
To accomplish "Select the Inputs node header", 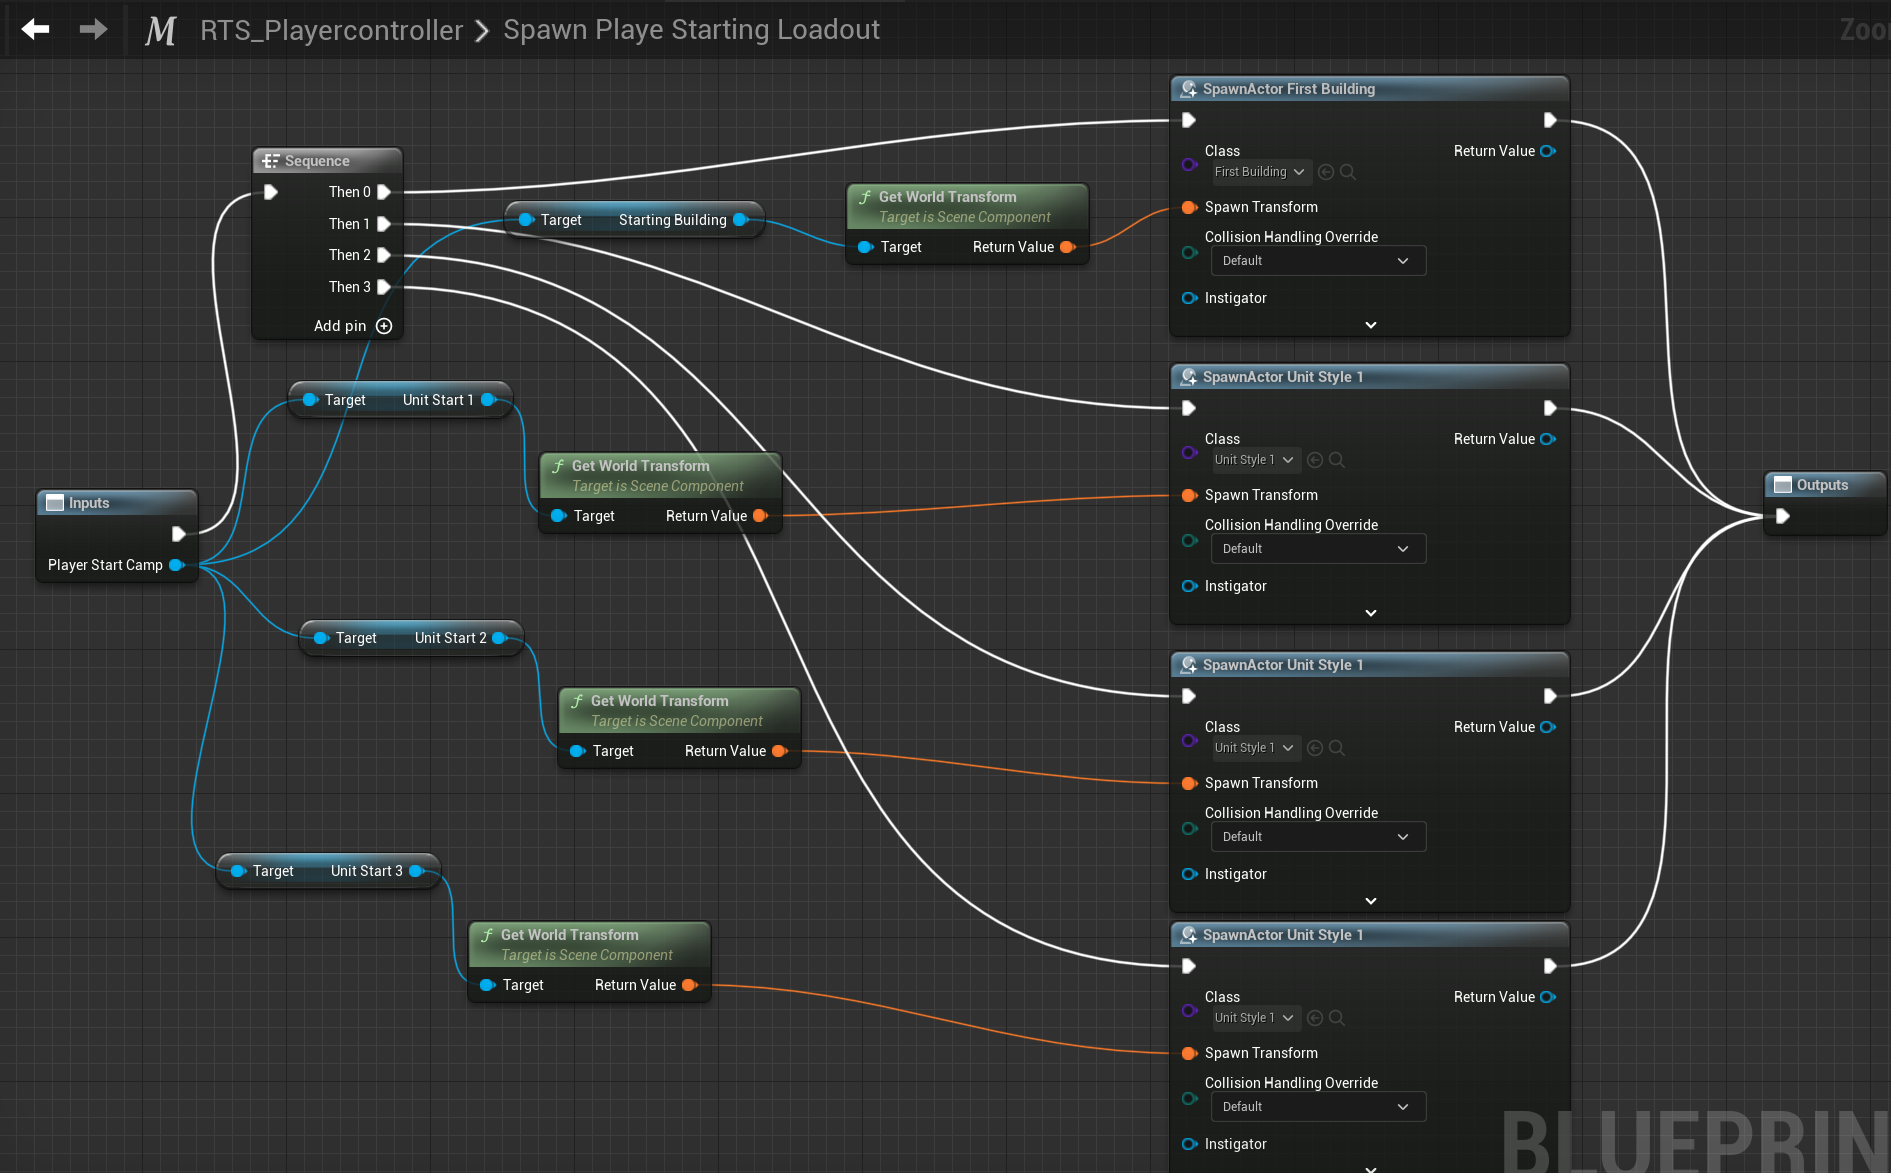I will tap(89, 503).
